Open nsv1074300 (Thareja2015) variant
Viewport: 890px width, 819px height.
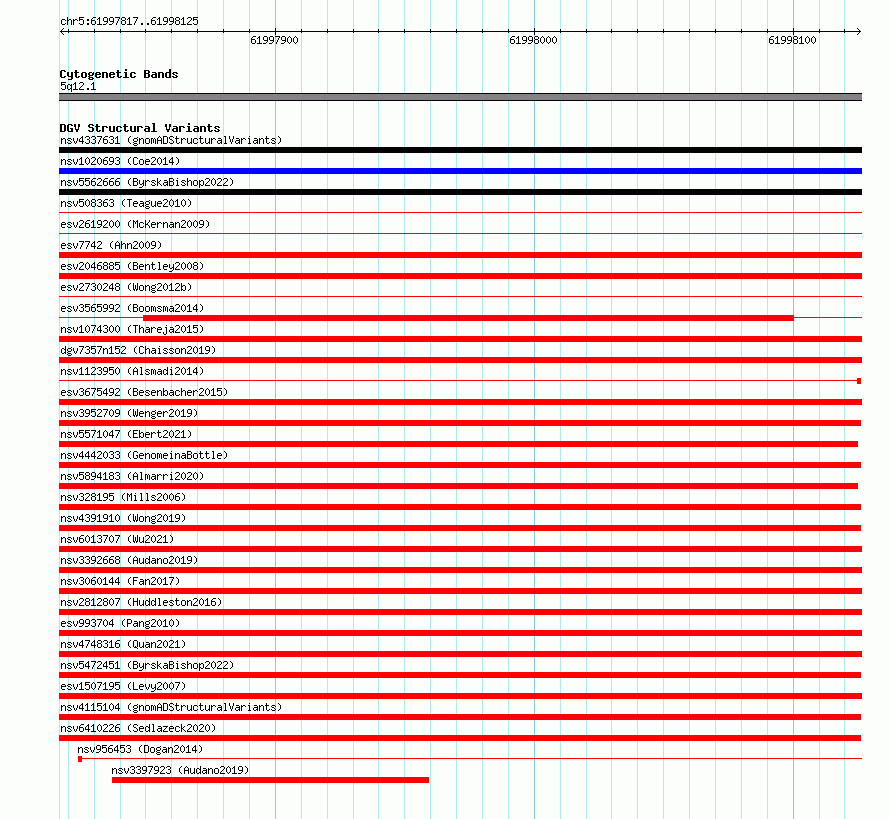coord(132,329)
